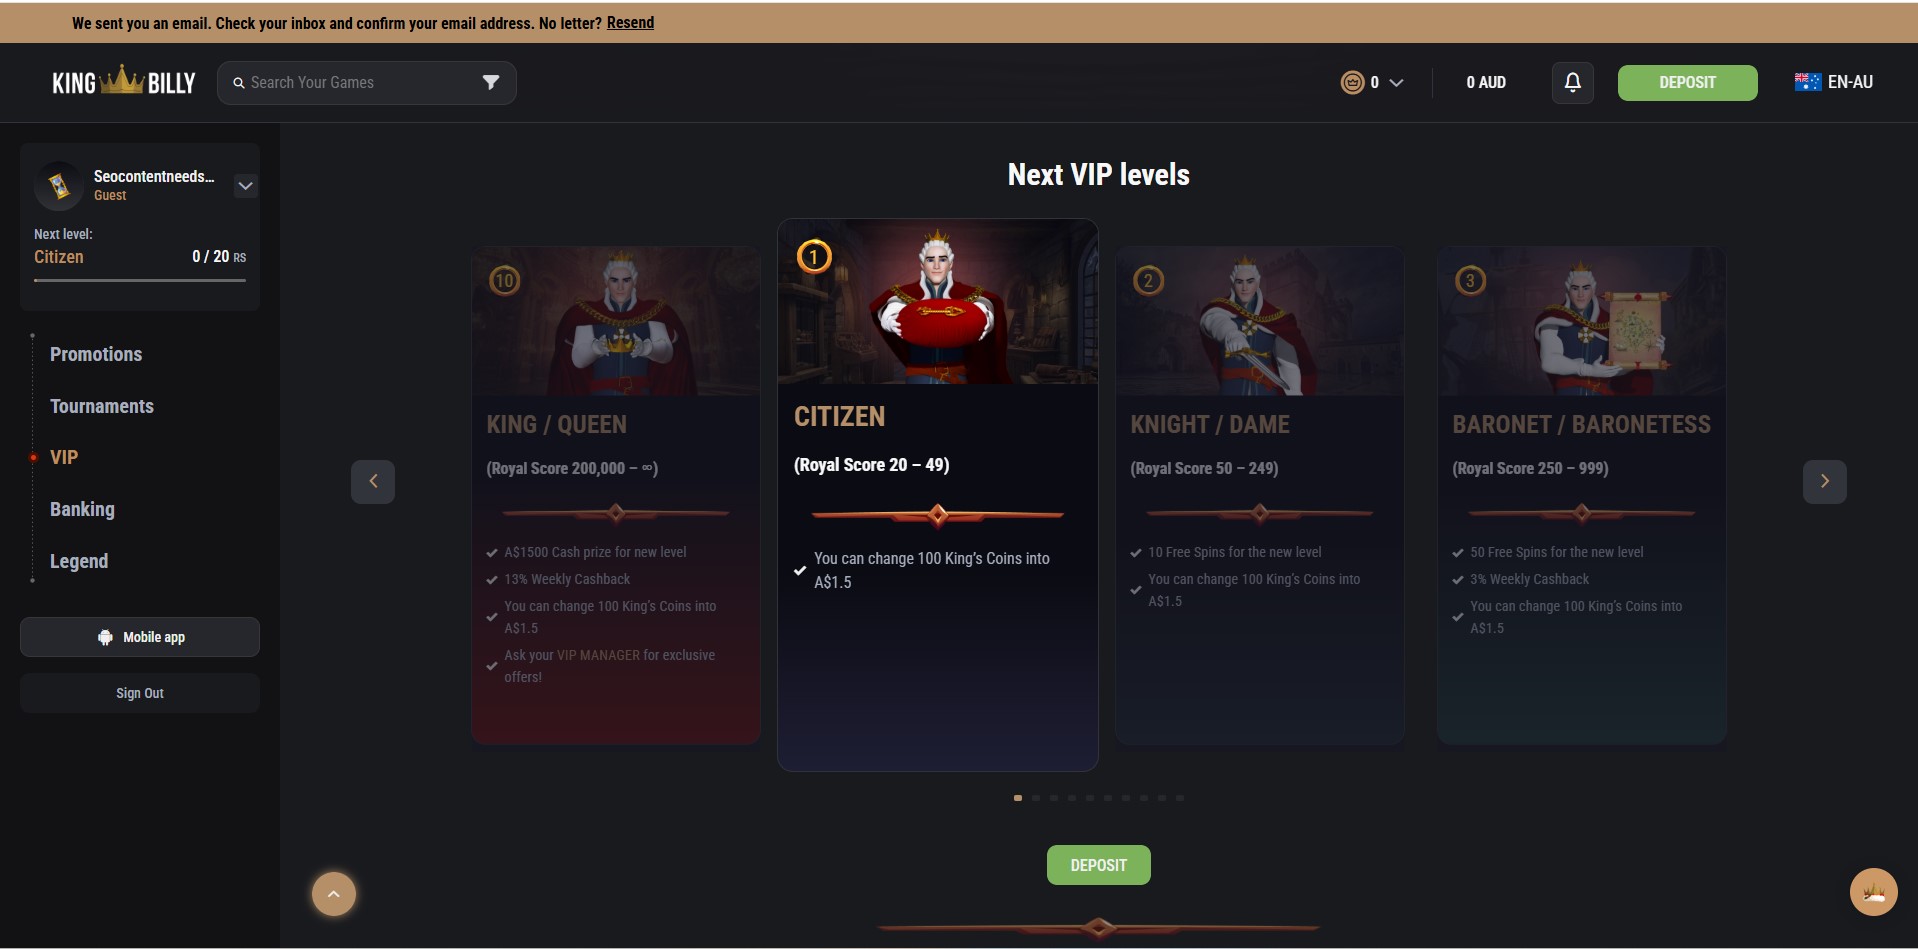
Task: Show previous VIP level with left arrow
Action: pyautogui.click(x=373, y=481)
